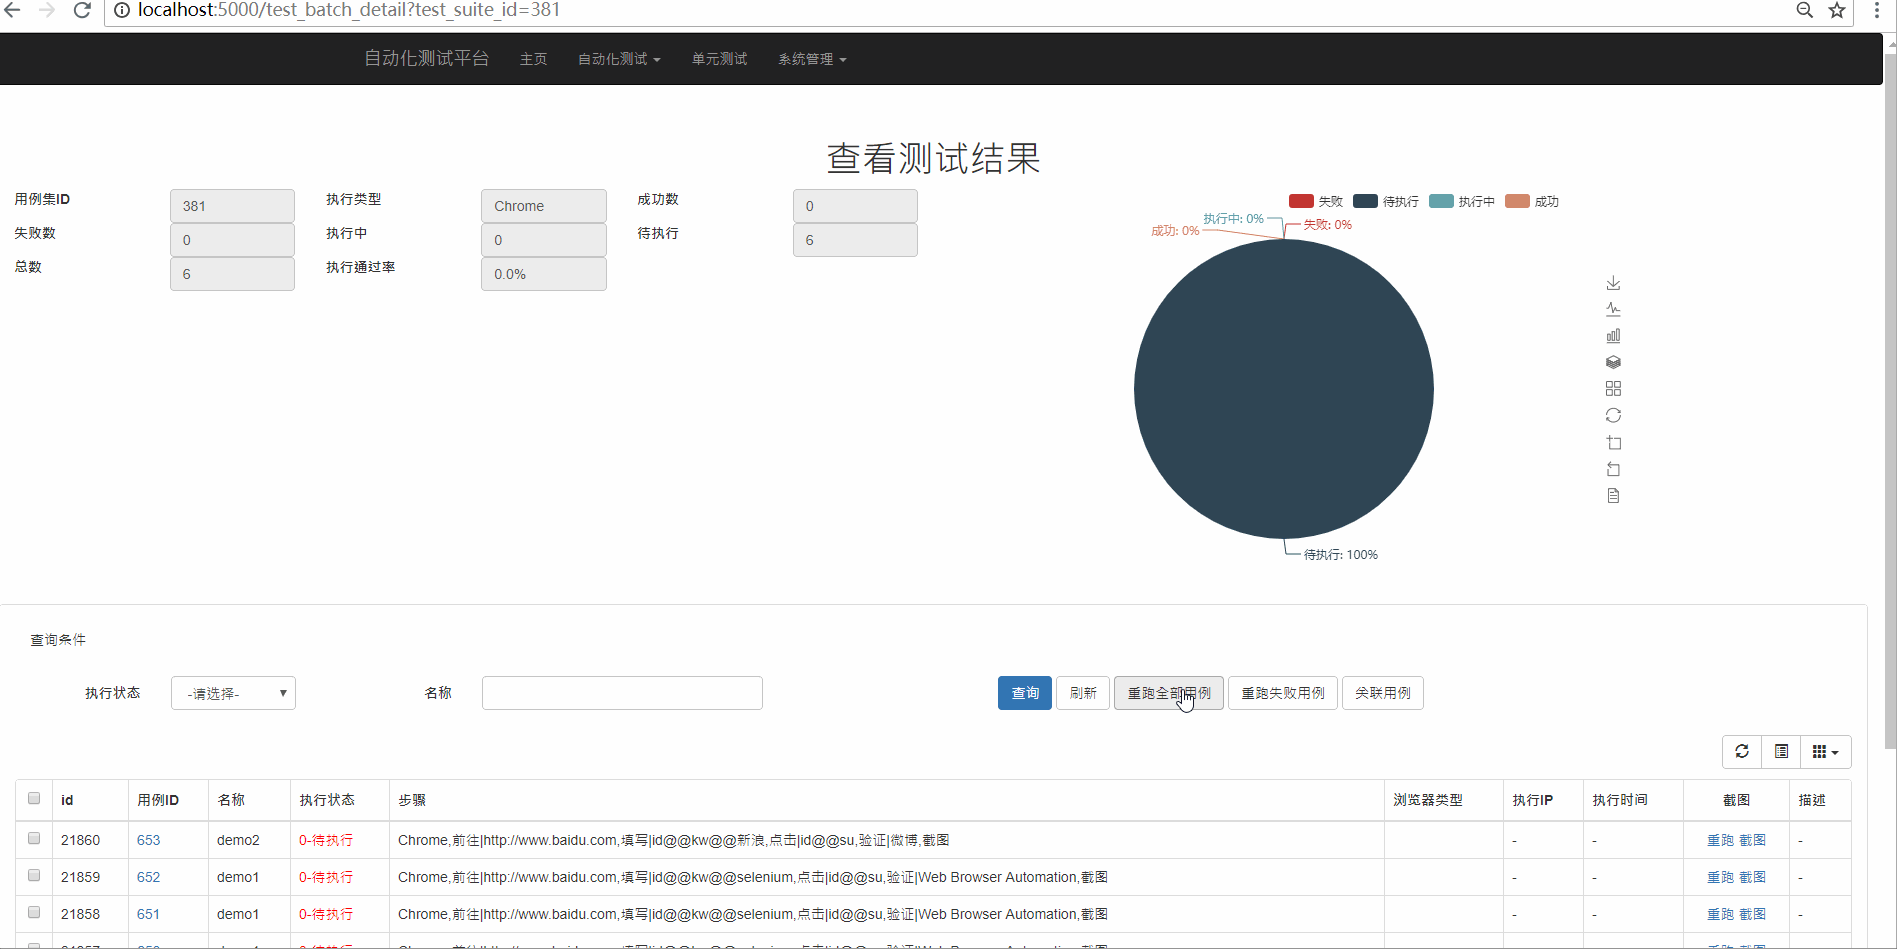Viewport: 1897px width, 949px height.
Task: Reload the current browser page
Action: (82, 10)
